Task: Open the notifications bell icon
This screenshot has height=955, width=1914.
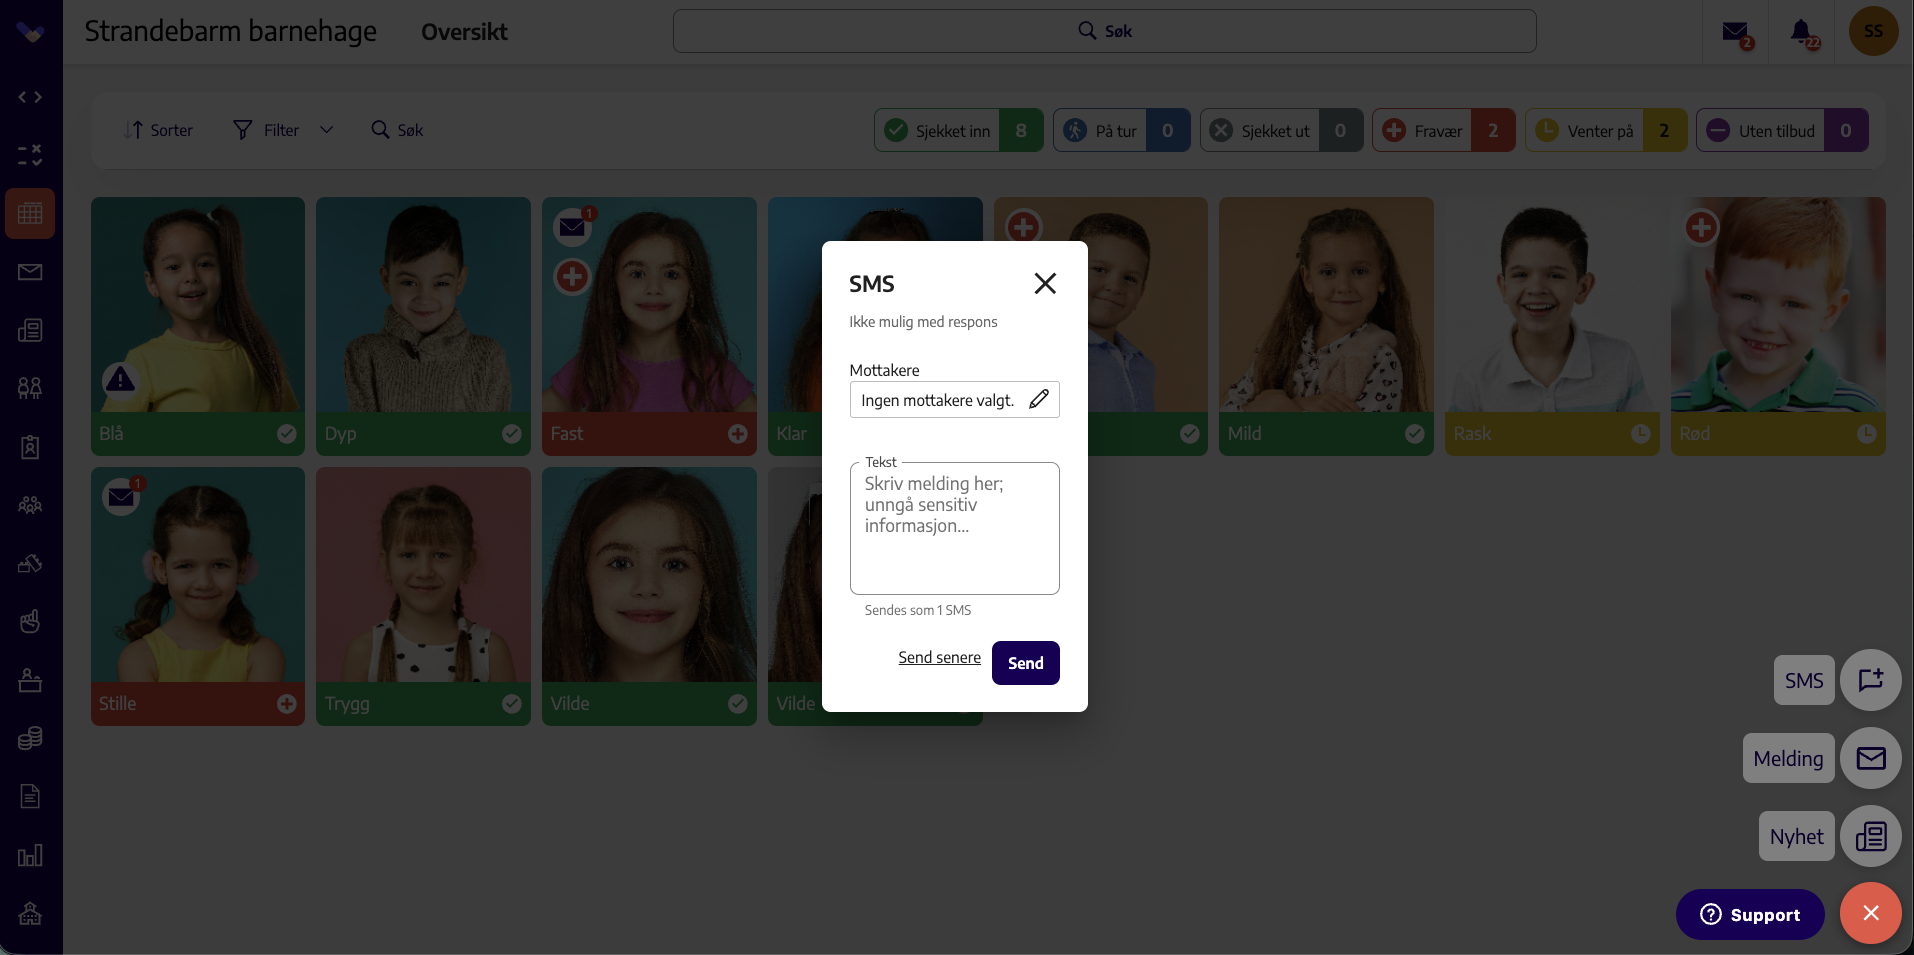Action: (x=1802, y=32)
